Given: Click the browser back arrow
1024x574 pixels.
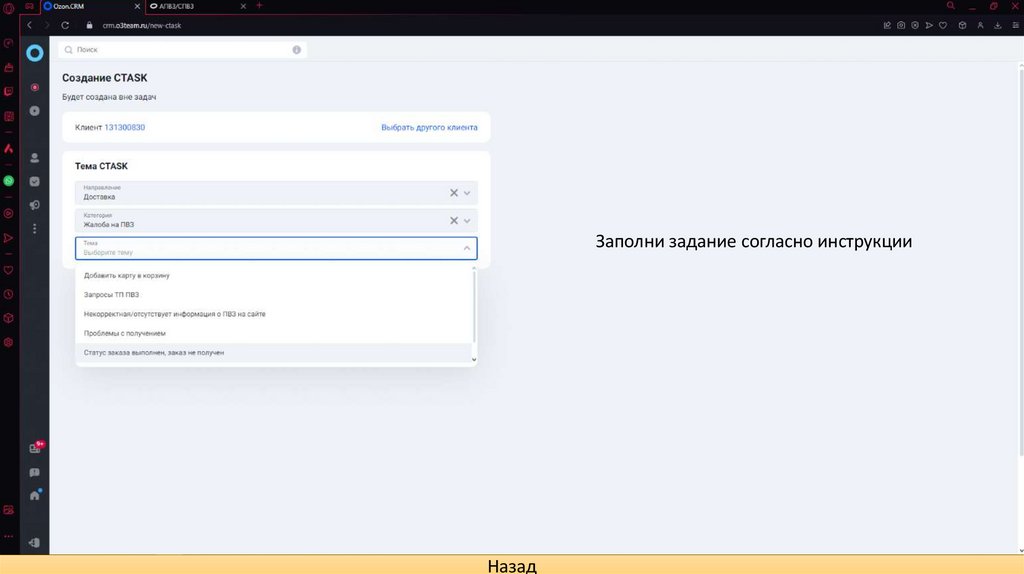Looking at the screenshot, I should pyautogui.click(x=29, y=25).
